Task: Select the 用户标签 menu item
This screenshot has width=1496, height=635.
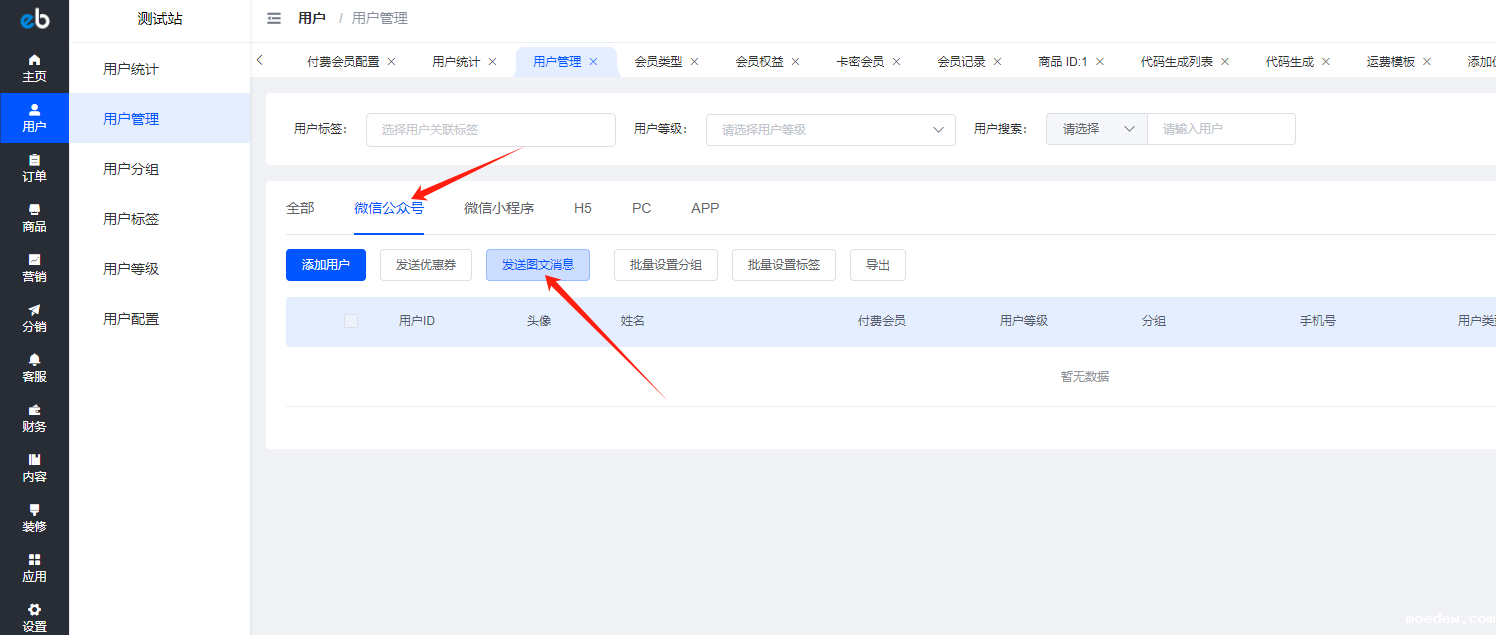Action: 131,219
